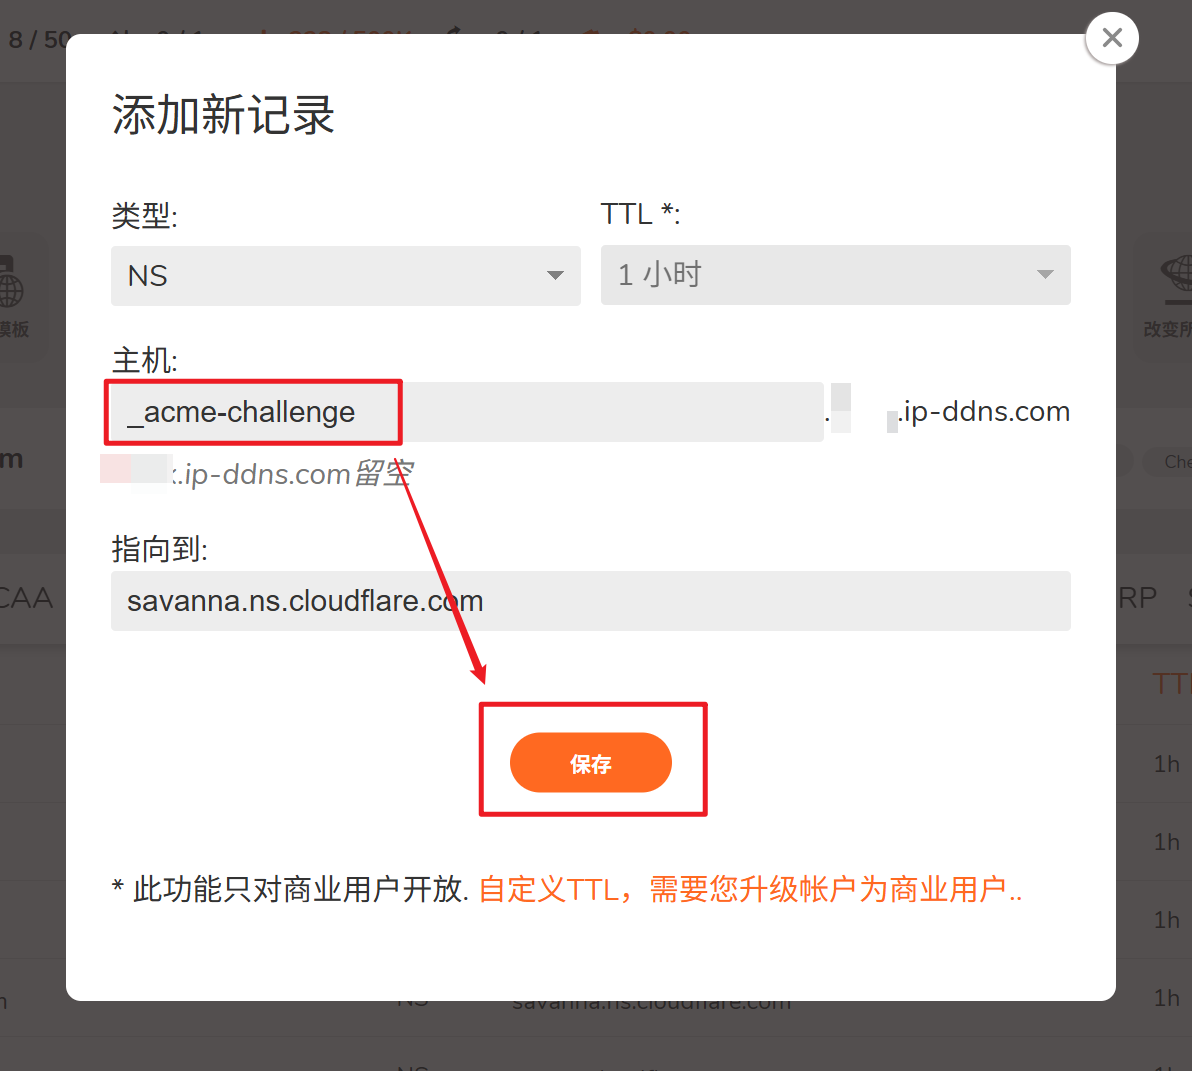Select the CAA record tab behind dialog
Viewport: 1192px width, 1071px height.
pos(25,598)
